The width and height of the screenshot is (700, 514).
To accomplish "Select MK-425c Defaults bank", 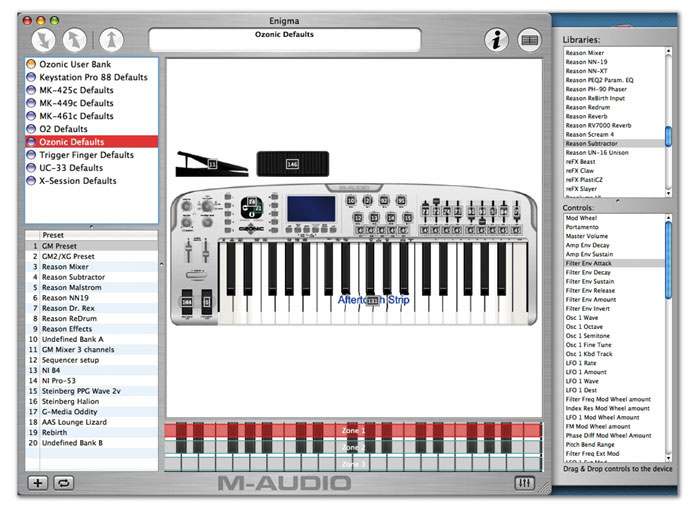I will pyautogui.click(x=92, y=90).
